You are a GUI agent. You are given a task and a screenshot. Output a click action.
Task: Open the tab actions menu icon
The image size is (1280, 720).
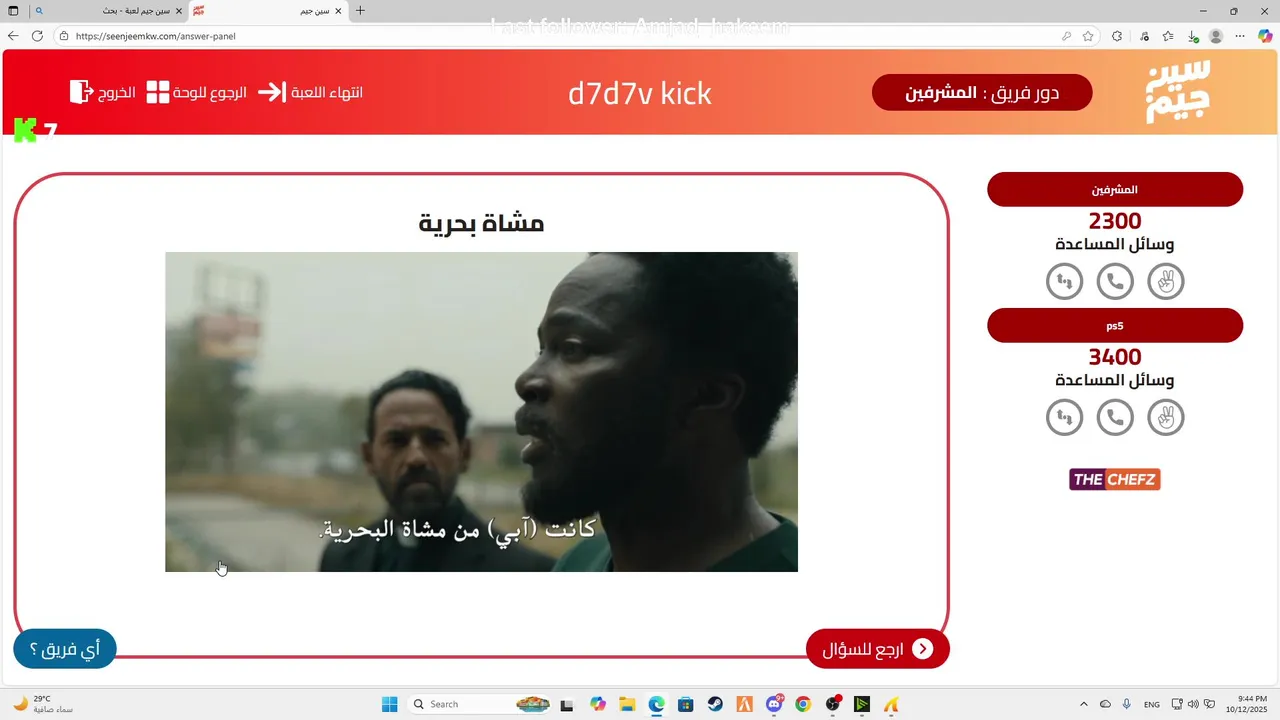pyautogui.click(x=13, y=11)
